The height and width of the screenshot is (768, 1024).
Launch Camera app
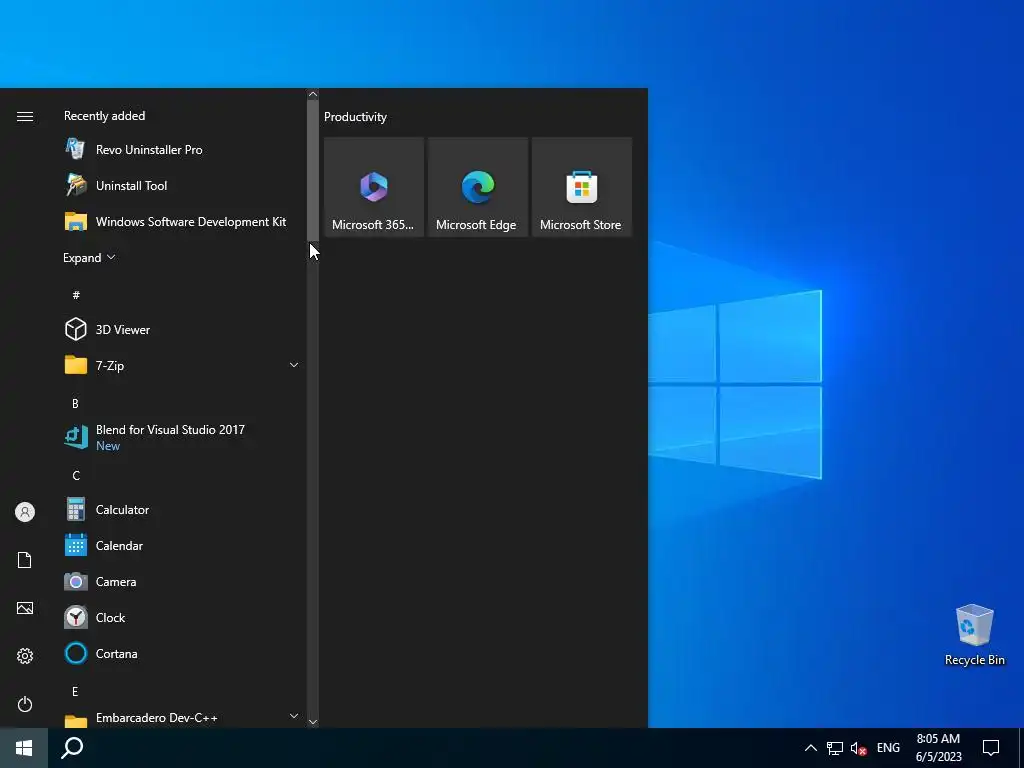[x=180, y=581]
